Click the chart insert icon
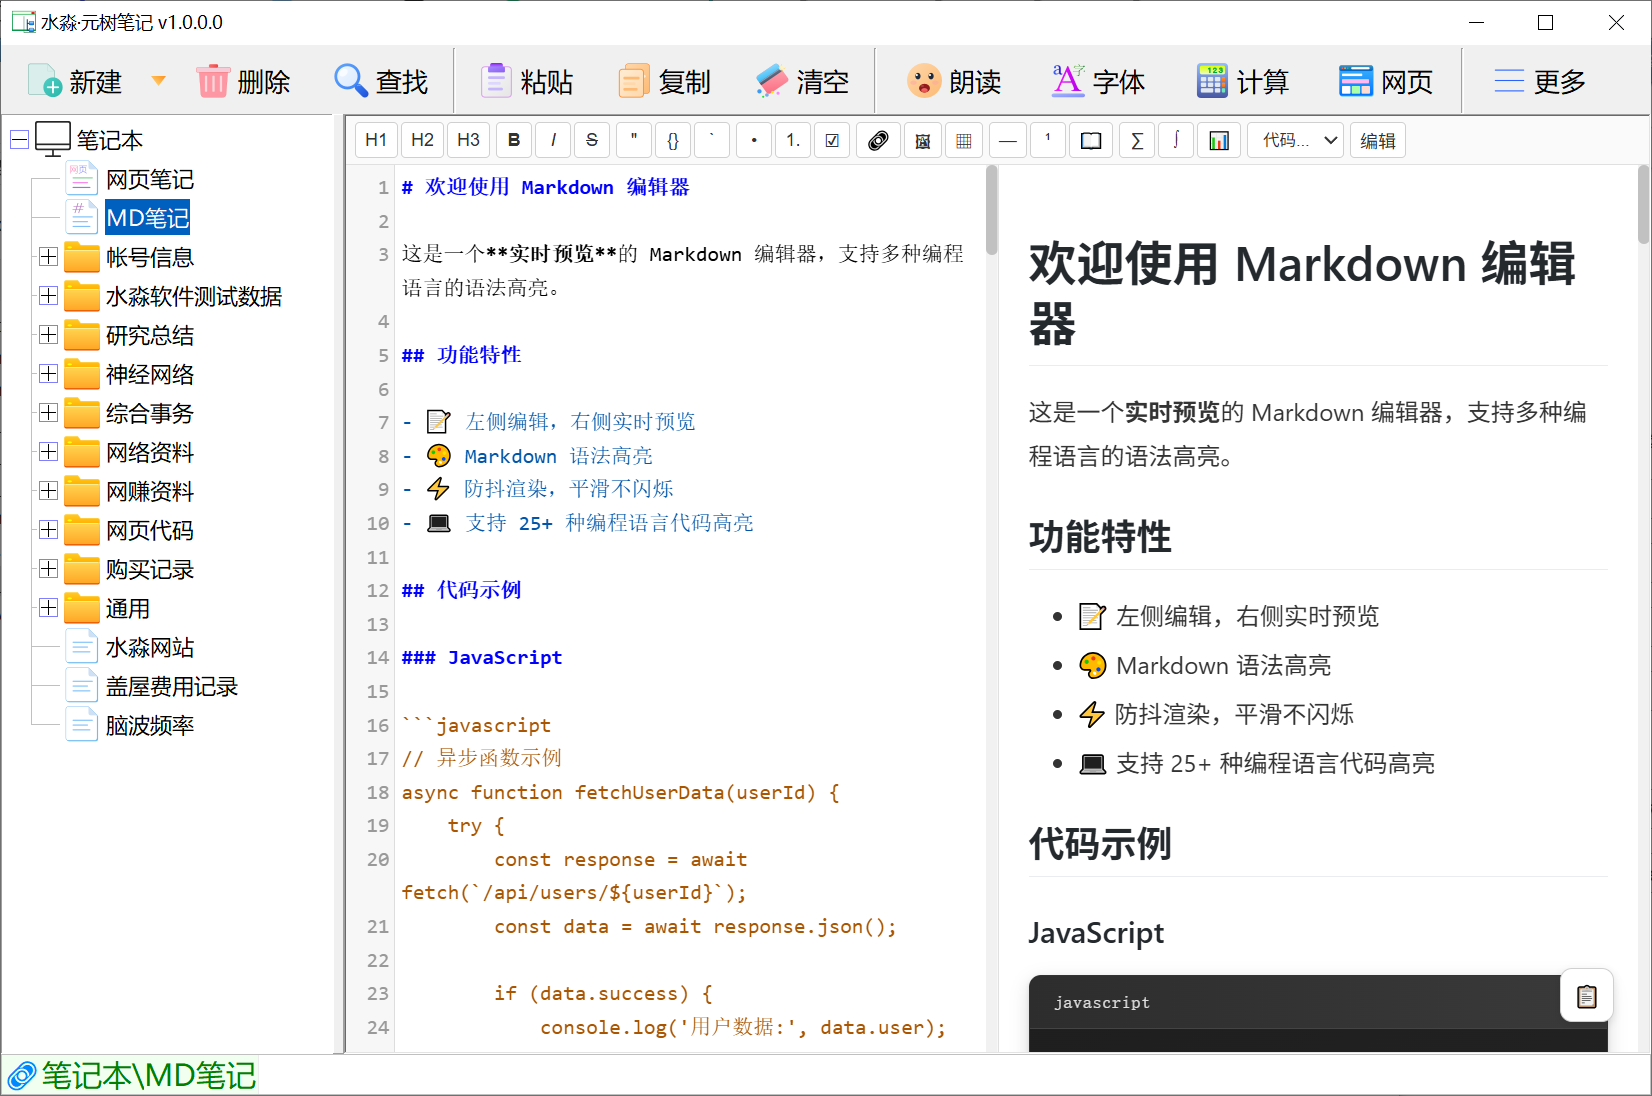The height and width of the screenshot is (1096, 1652). pyautogui.click(x=1218, y=140)
